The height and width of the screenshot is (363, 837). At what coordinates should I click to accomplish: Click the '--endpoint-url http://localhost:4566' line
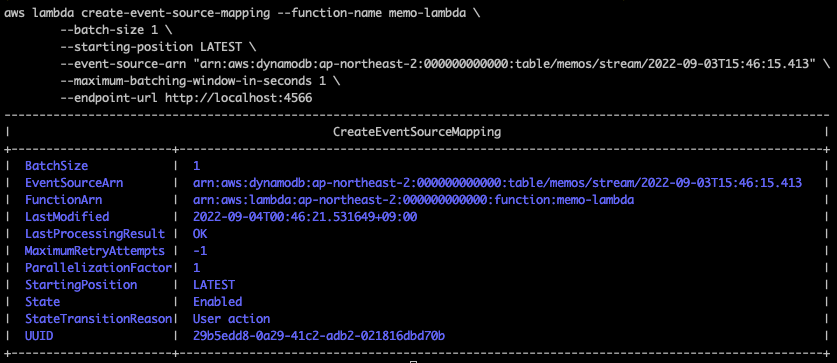coord(186,98)
